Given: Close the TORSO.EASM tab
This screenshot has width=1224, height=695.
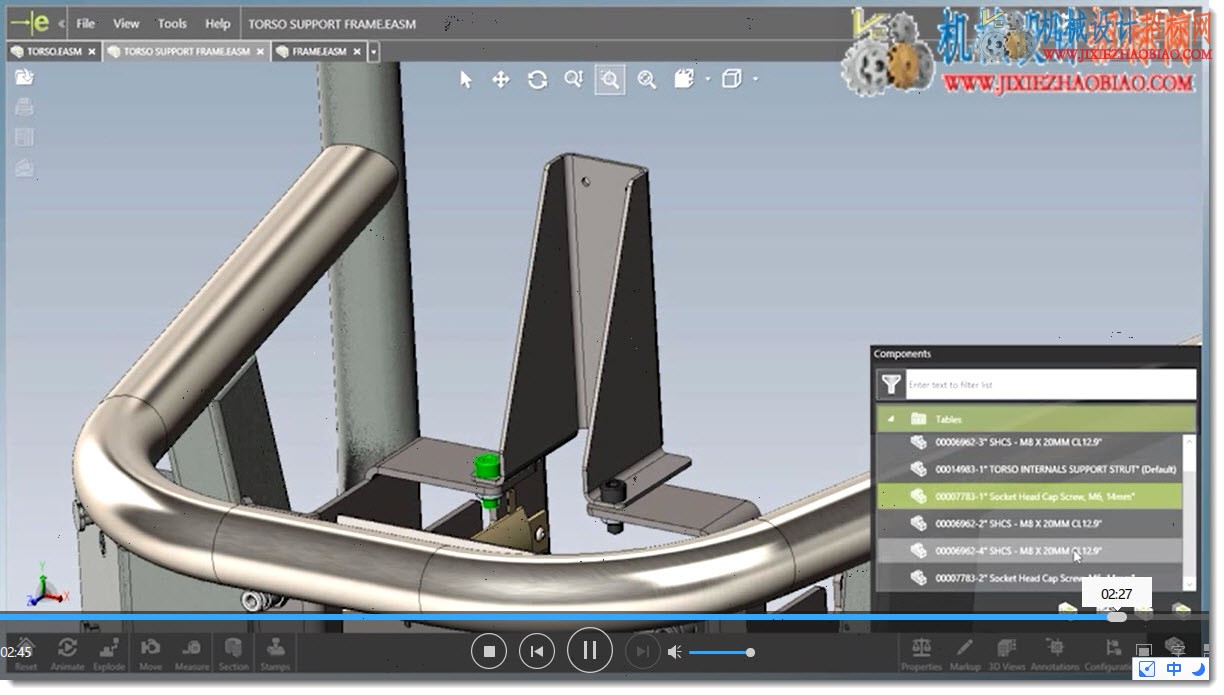Looking at the screenshot, I should point(92,51).
